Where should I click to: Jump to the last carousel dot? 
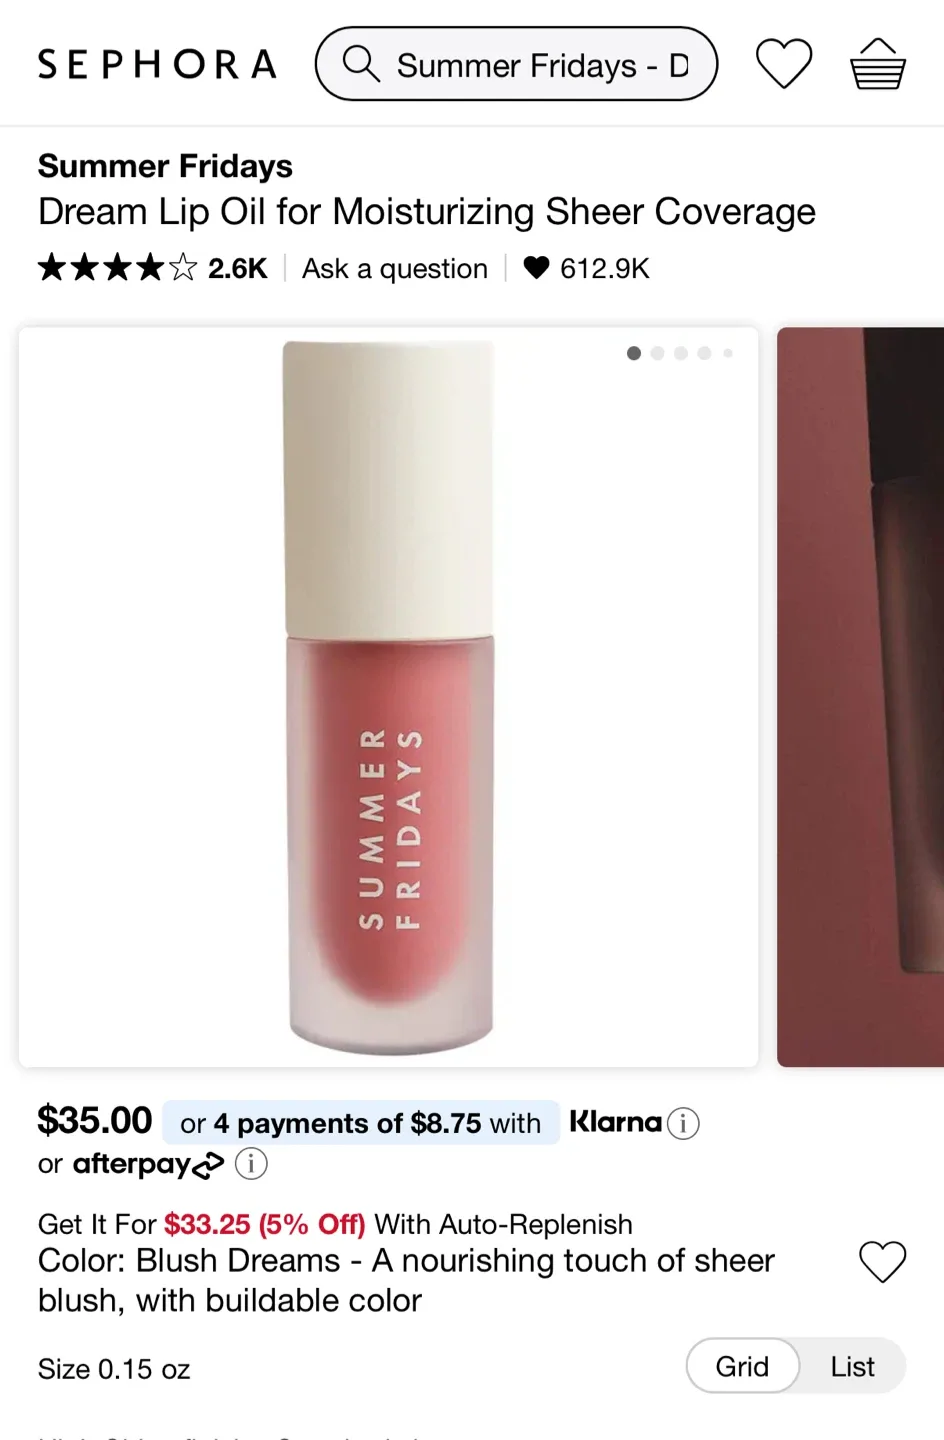pos(727,353)
